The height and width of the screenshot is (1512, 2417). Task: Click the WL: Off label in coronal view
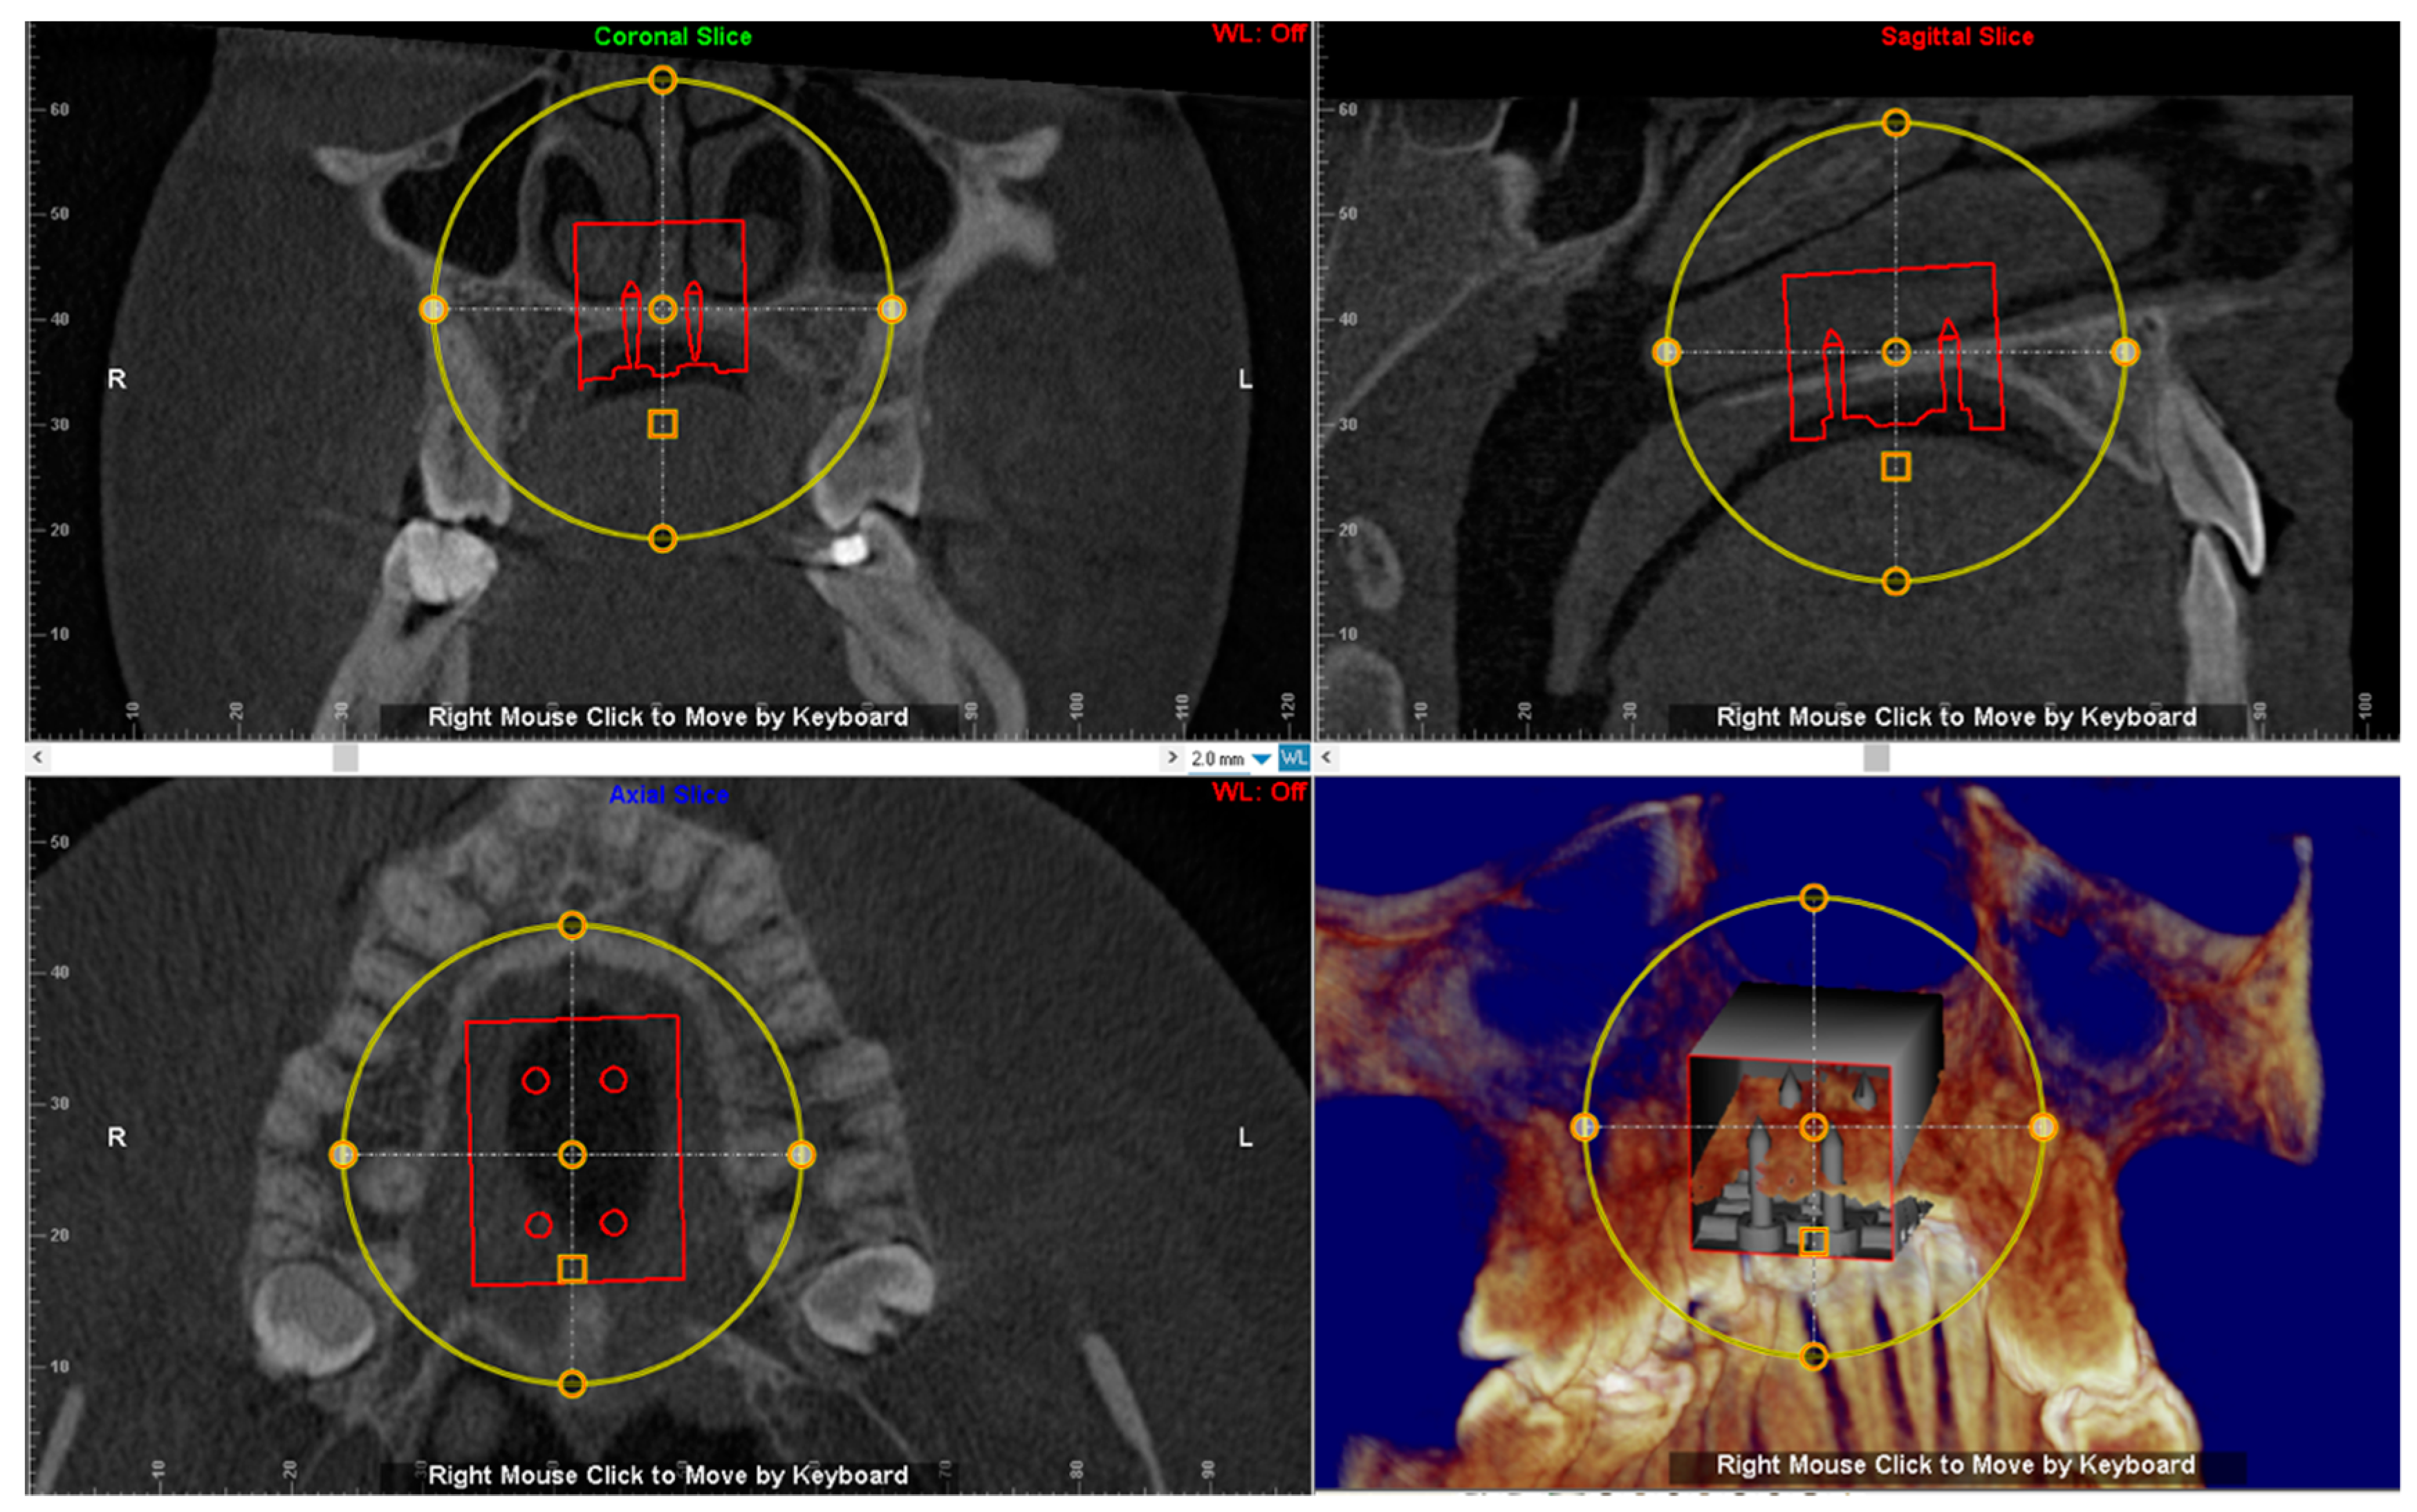(1258, 34)
